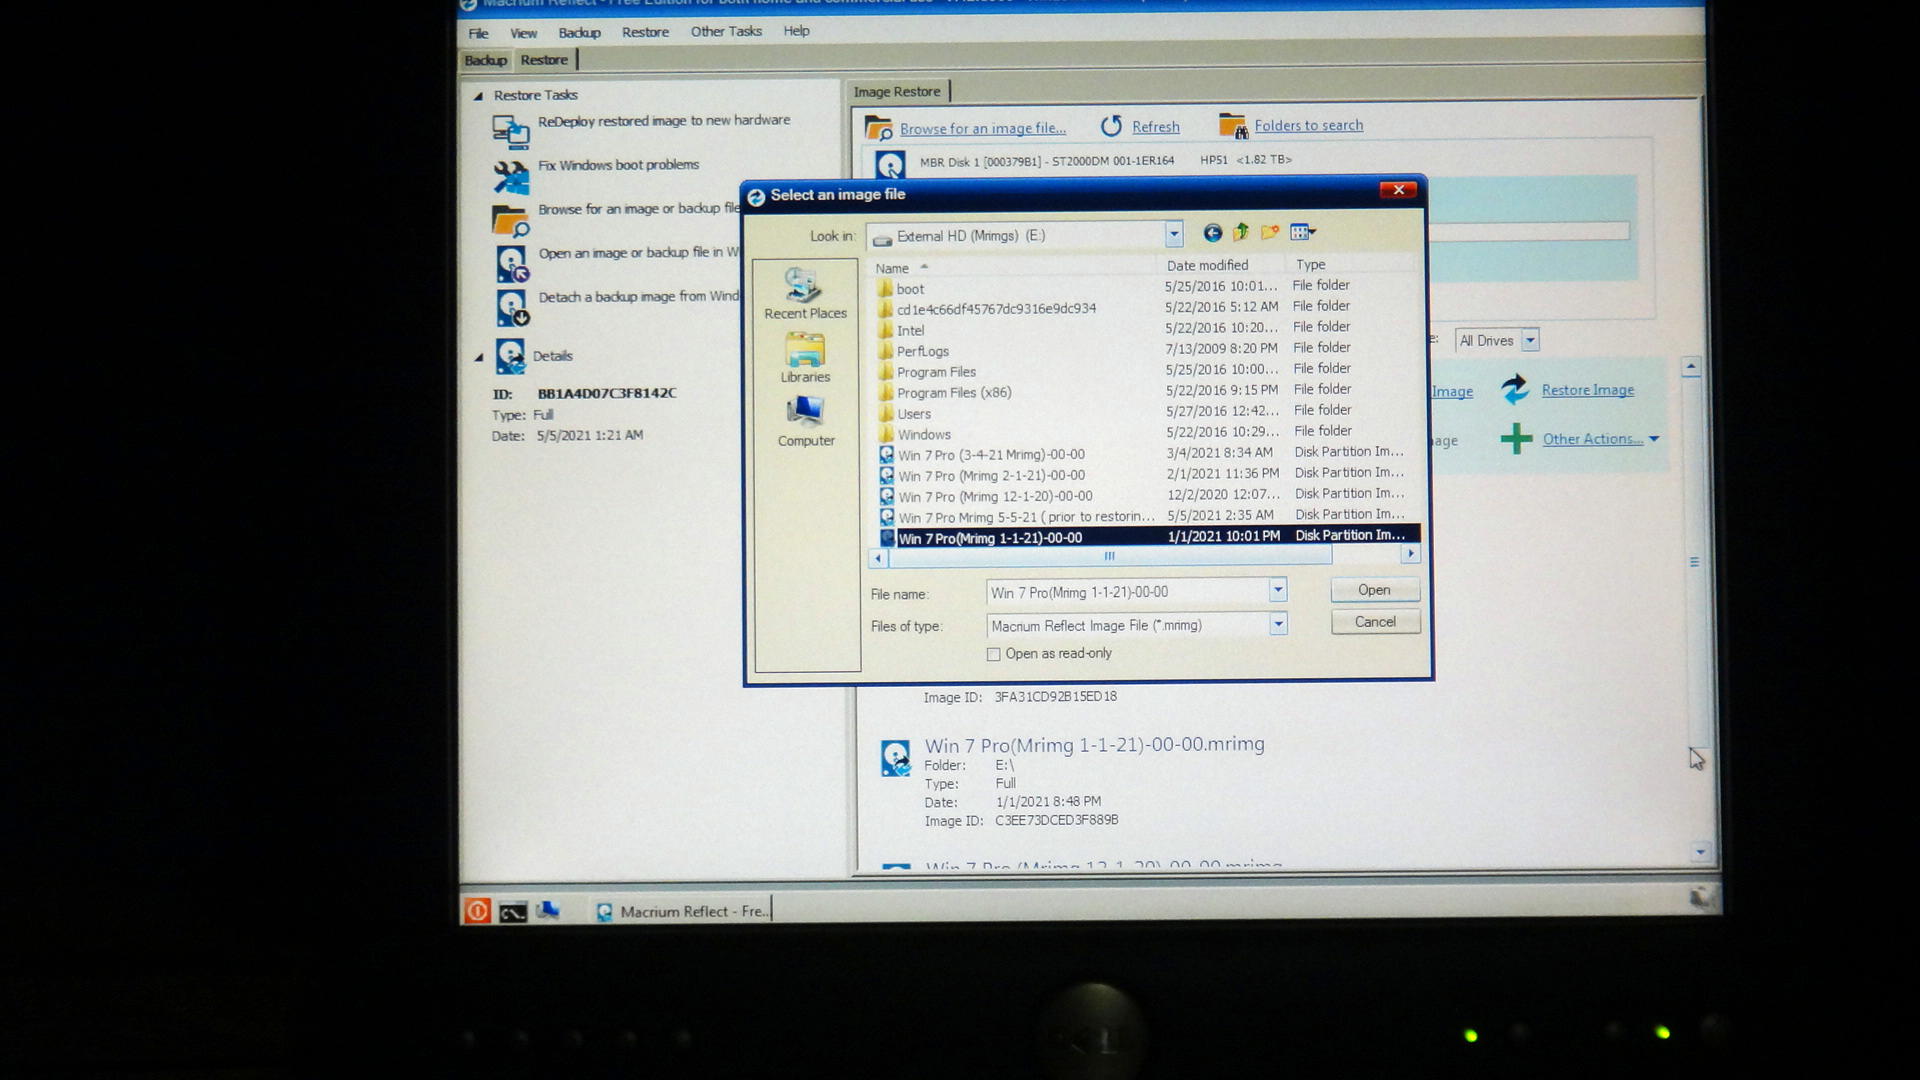Switch to the Backup tab
The height and width of the screenshot is (1080, 1920).
pos(485,60)
